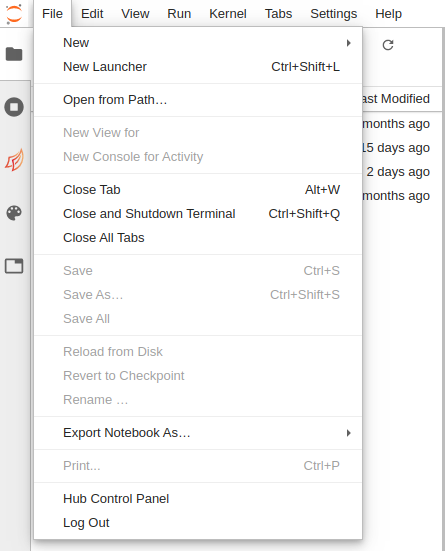Expand the New submenu arrow
The width and height of the screenshot is (445, 551).
click(x=348, y=43)
